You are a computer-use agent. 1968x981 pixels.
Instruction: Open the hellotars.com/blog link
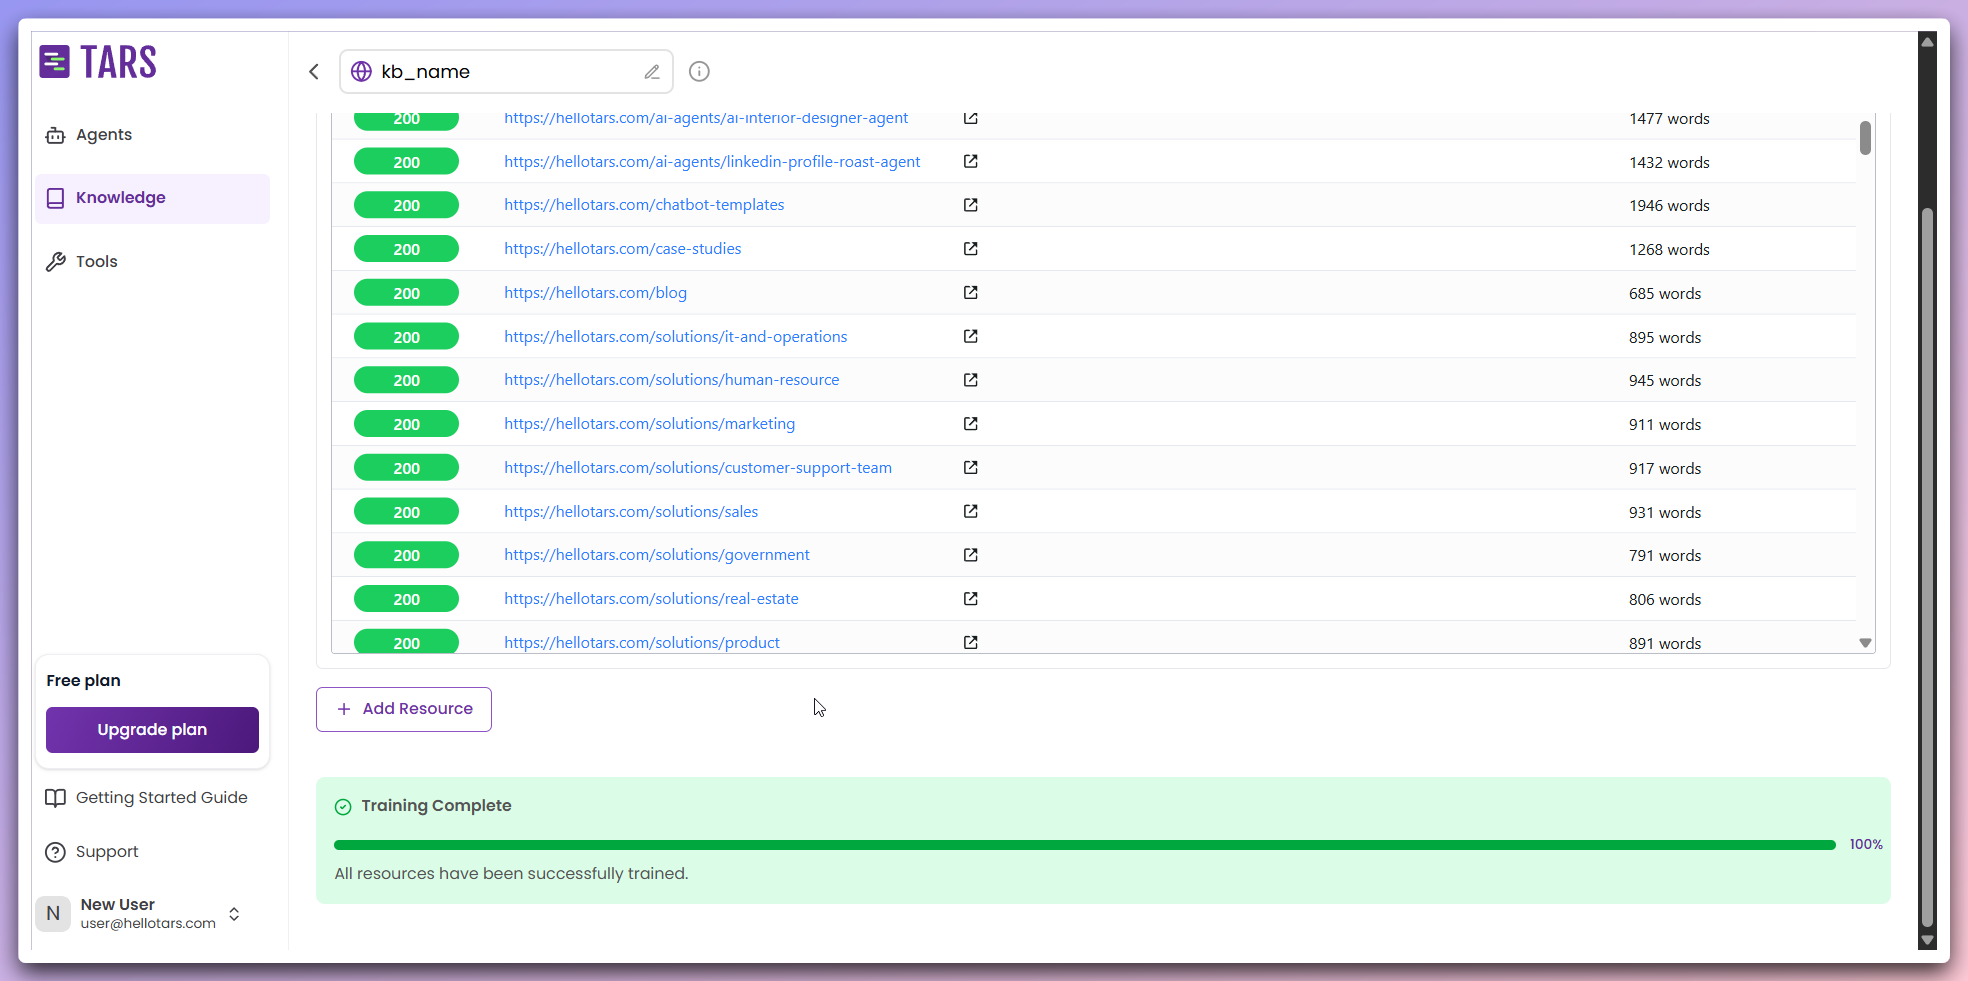tap(595, 293)
